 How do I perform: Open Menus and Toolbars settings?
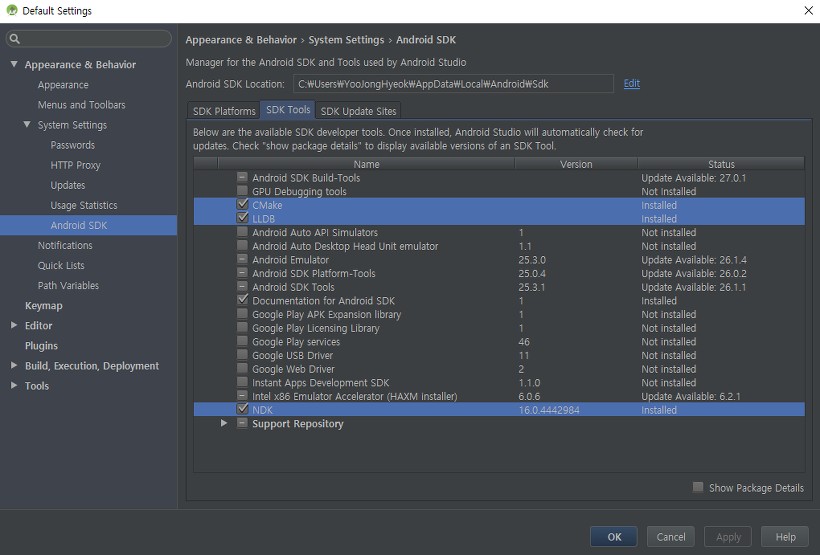82,105
